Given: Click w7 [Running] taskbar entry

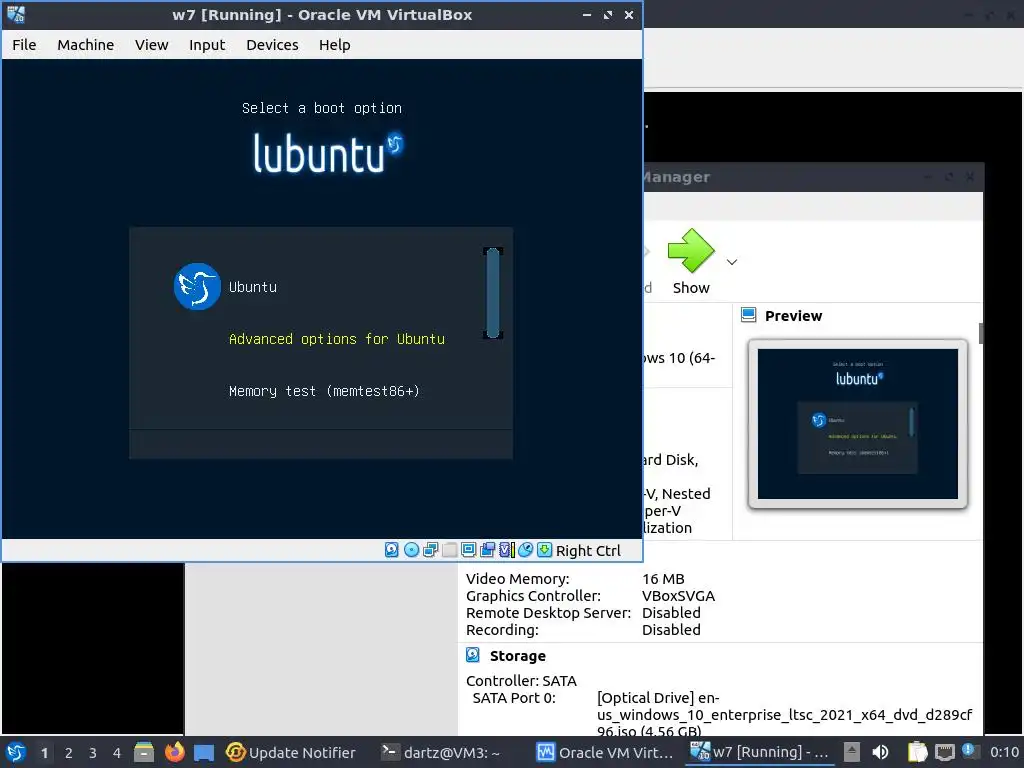Looking at the screenshot, I should point(760,752).
